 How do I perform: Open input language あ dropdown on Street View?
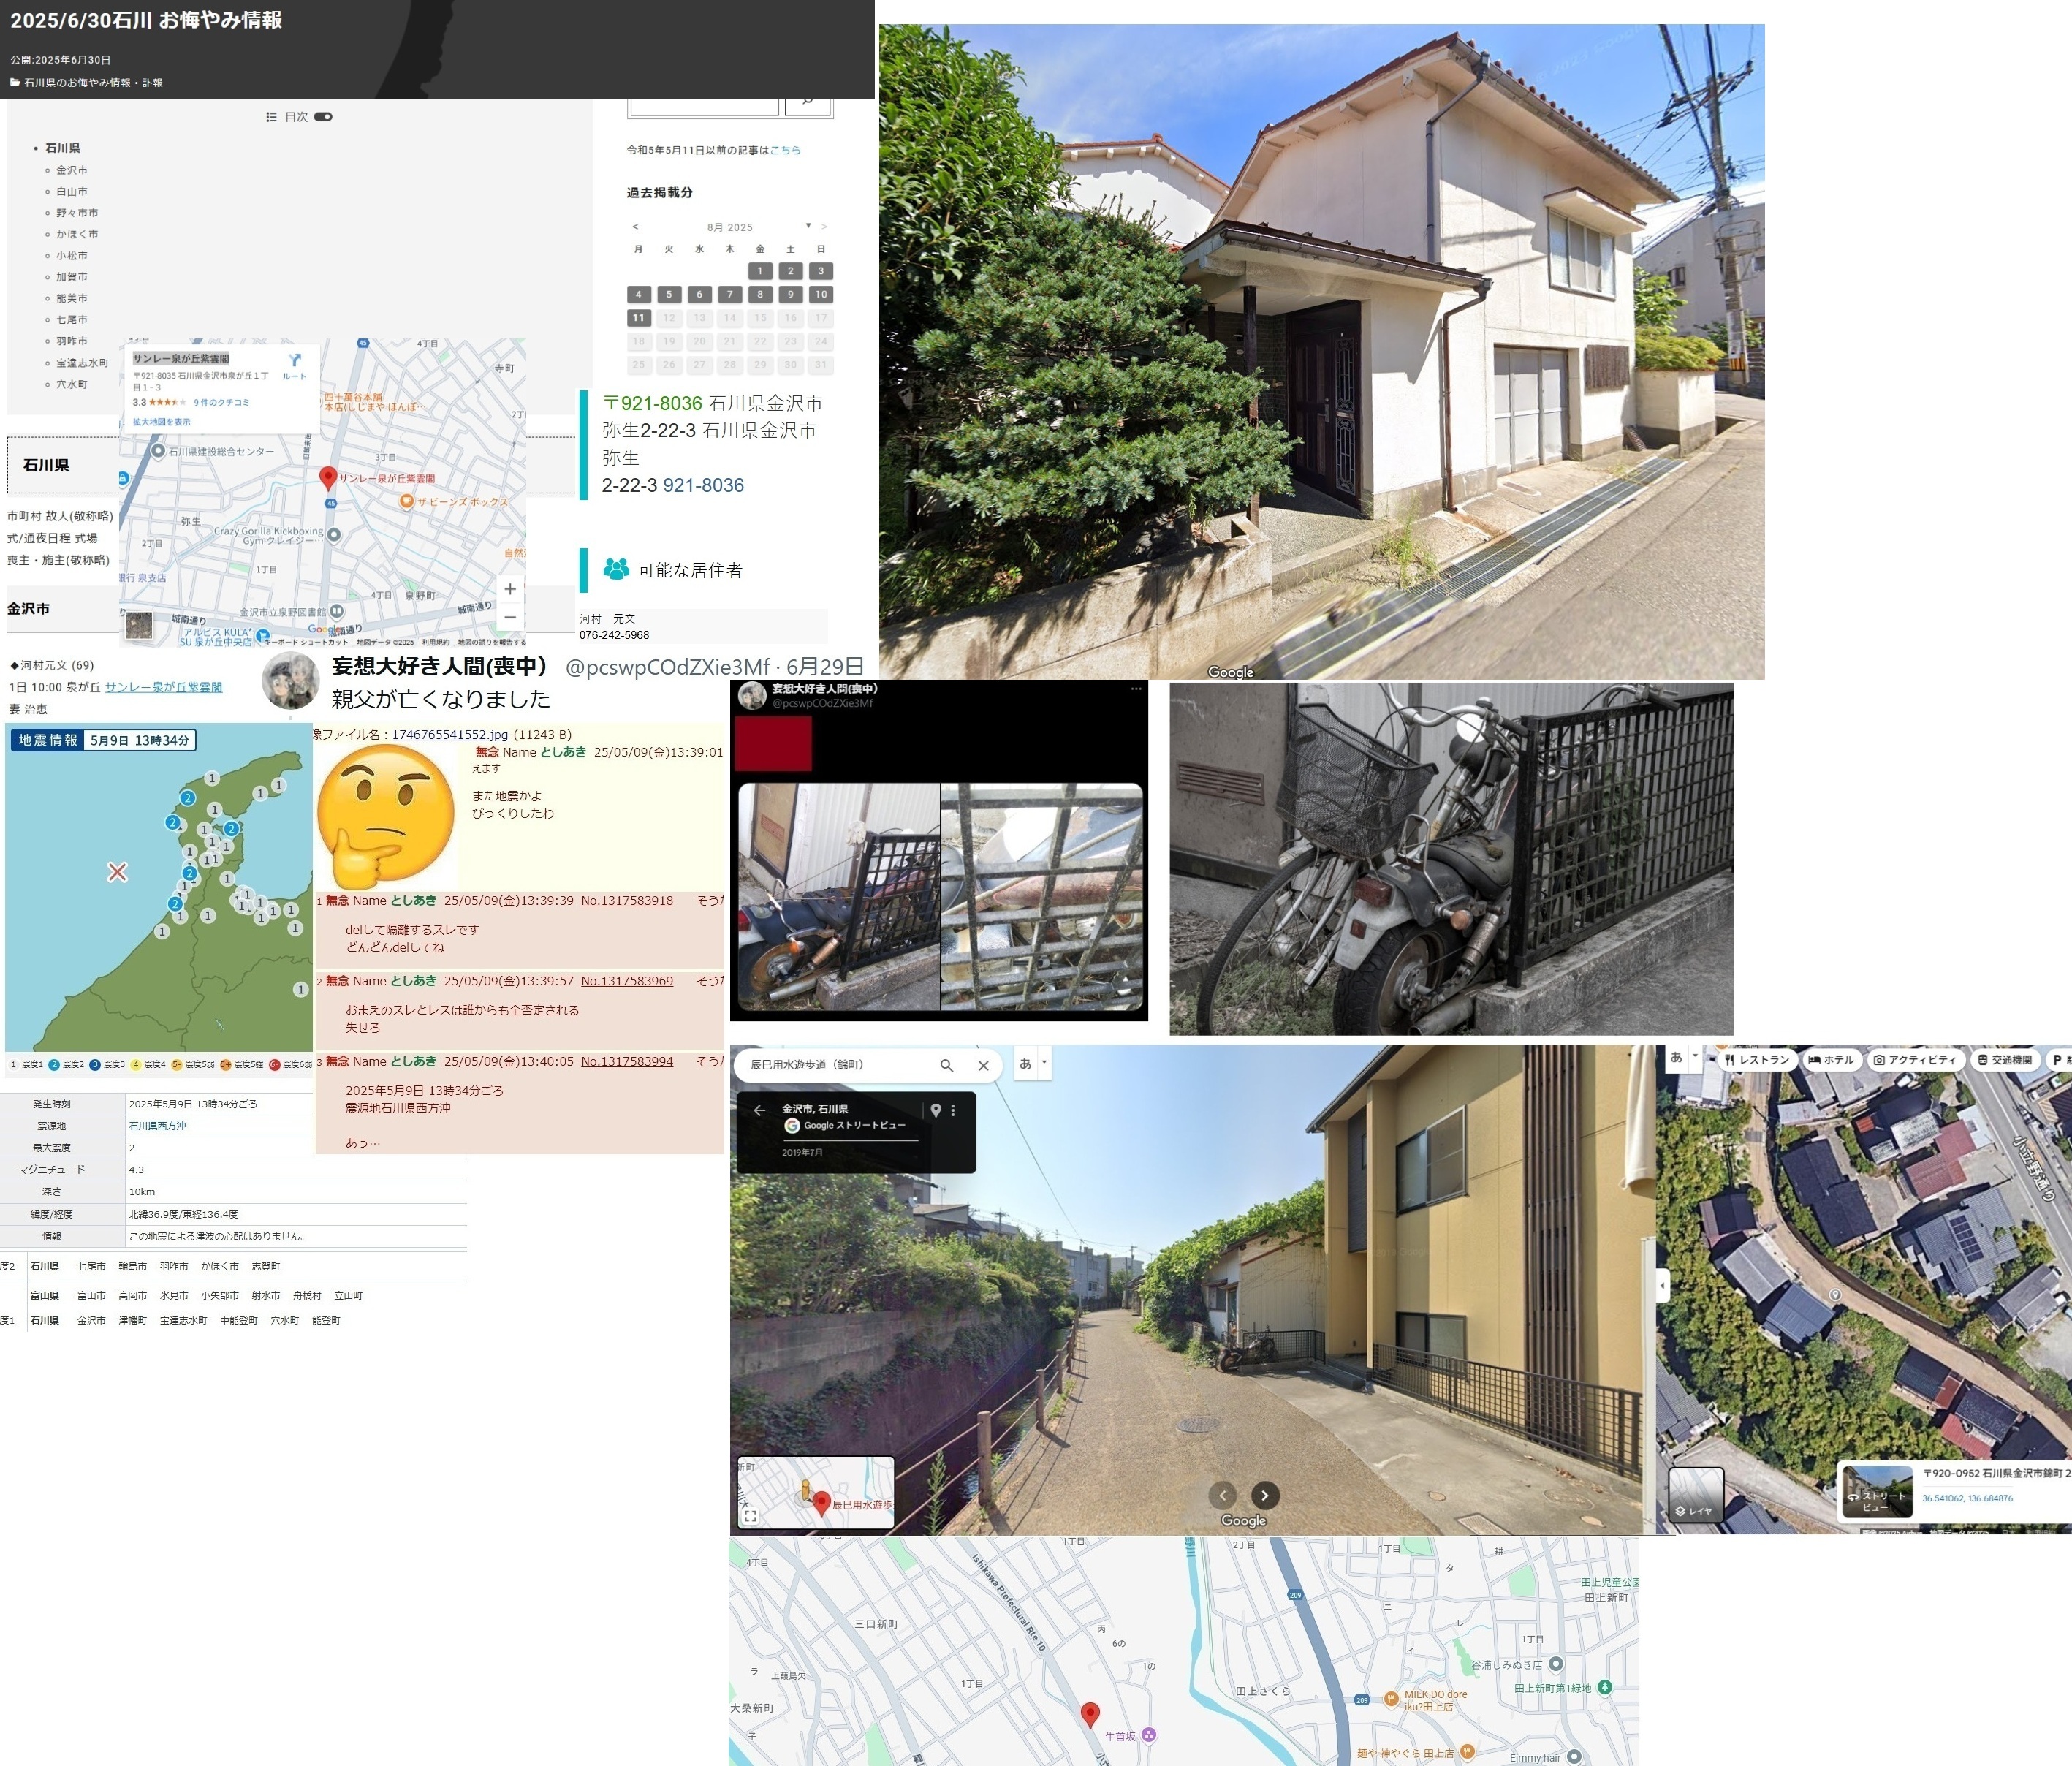[x=1044, y=1062]
